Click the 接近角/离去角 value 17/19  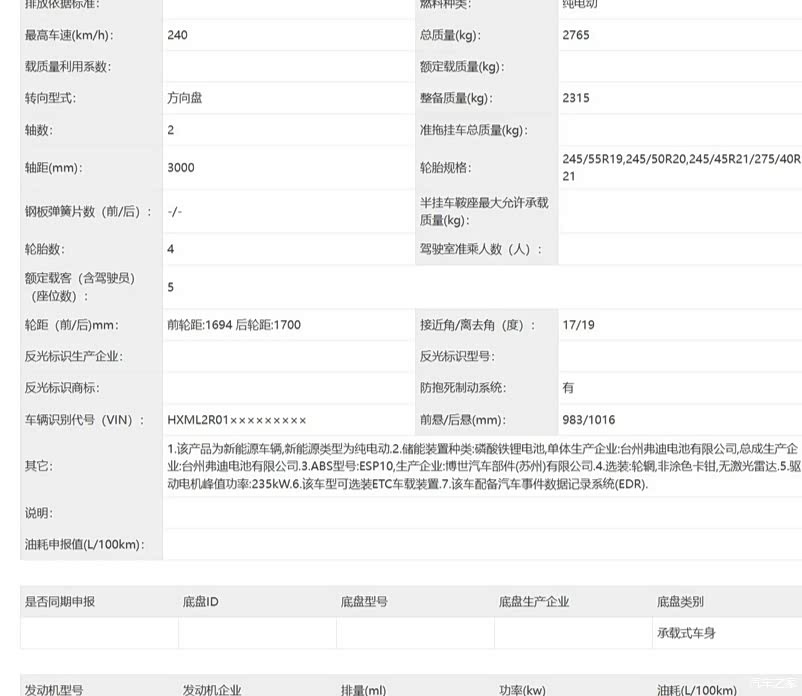point(578,325)
